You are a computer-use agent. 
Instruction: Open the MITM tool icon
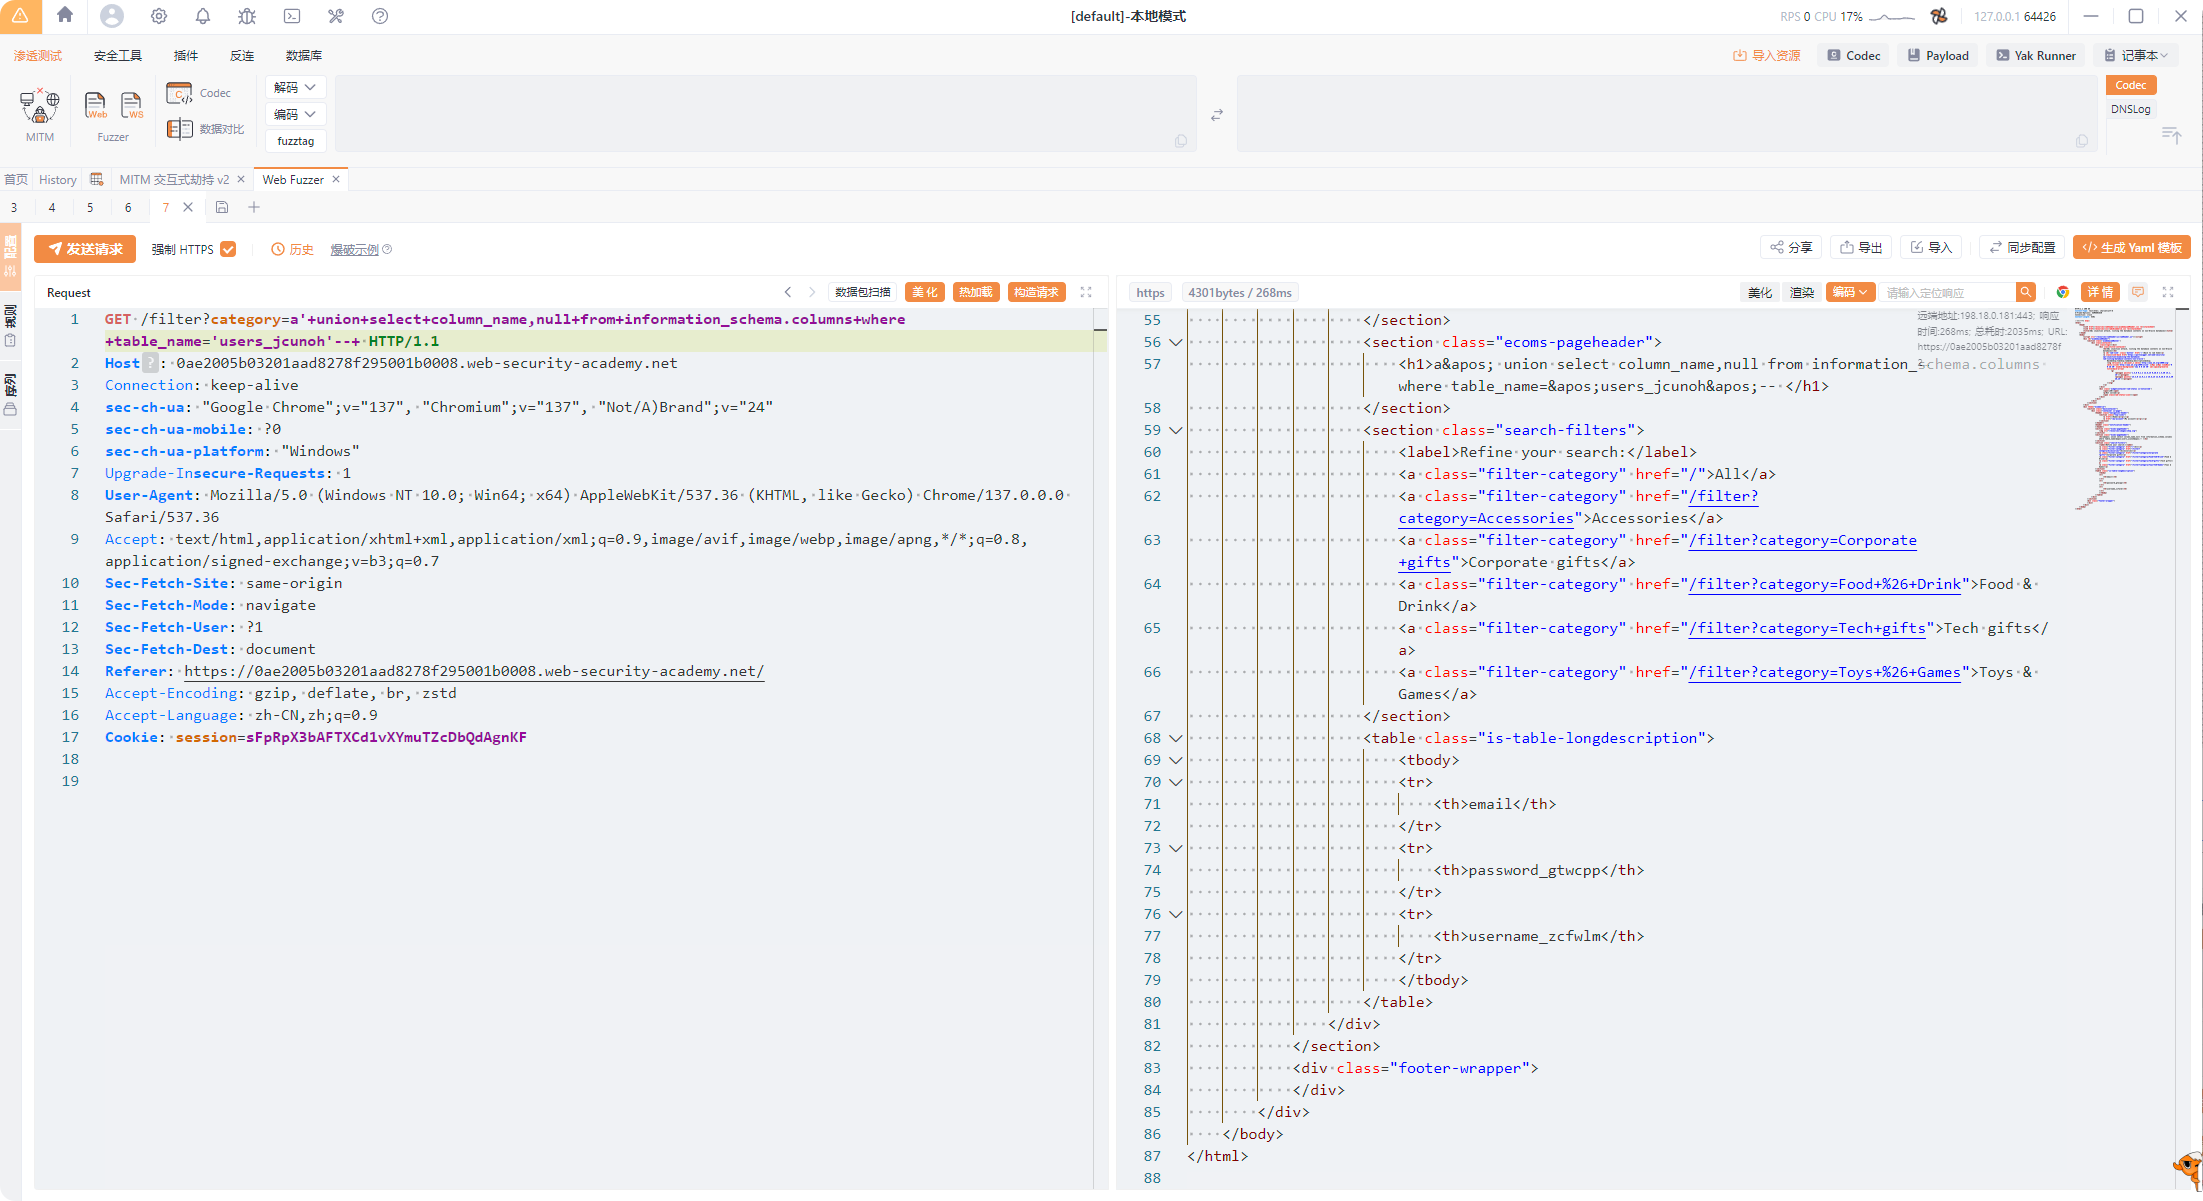point(40,105)
